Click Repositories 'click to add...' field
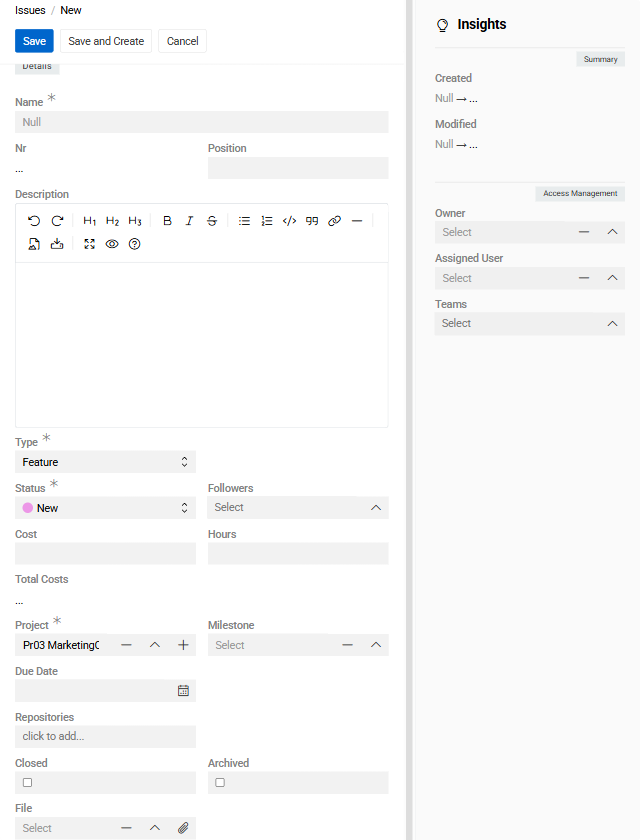 pyautogui.click(x=106, y=737)
